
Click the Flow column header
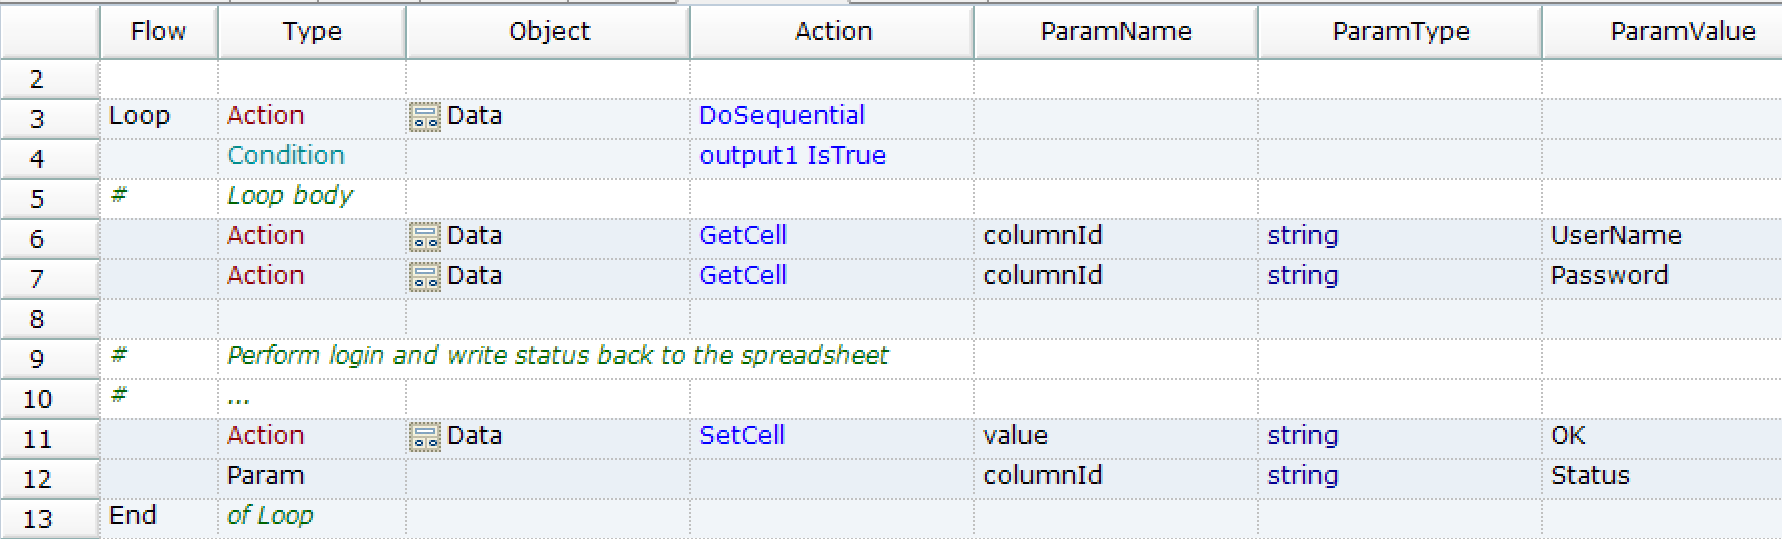coord(158,32)
